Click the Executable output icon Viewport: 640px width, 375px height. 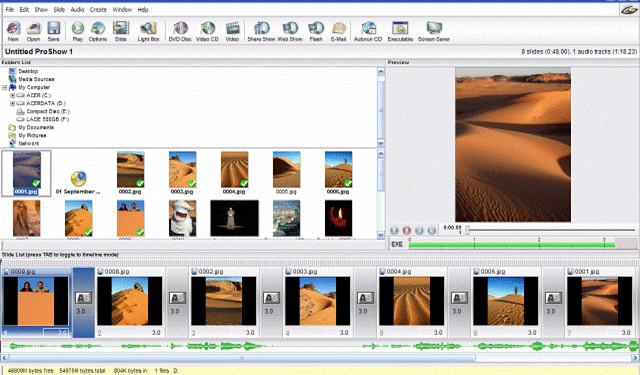(400, 31)
